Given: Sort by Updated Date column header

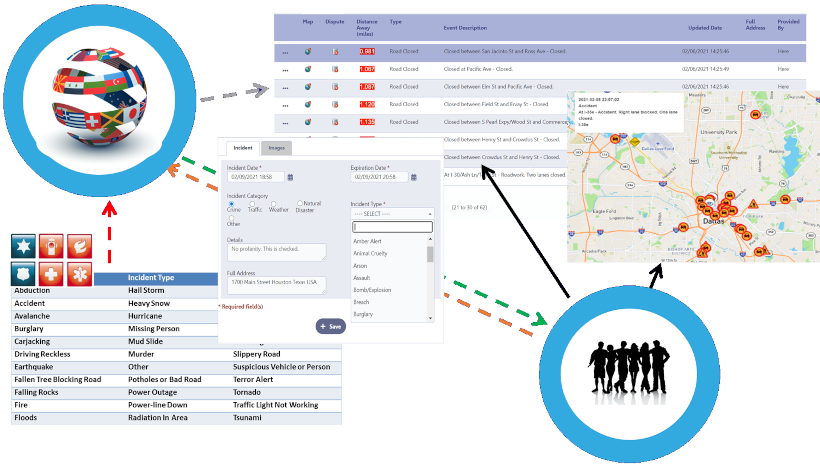Looking at the screenshot, I should tap(705, 28).
